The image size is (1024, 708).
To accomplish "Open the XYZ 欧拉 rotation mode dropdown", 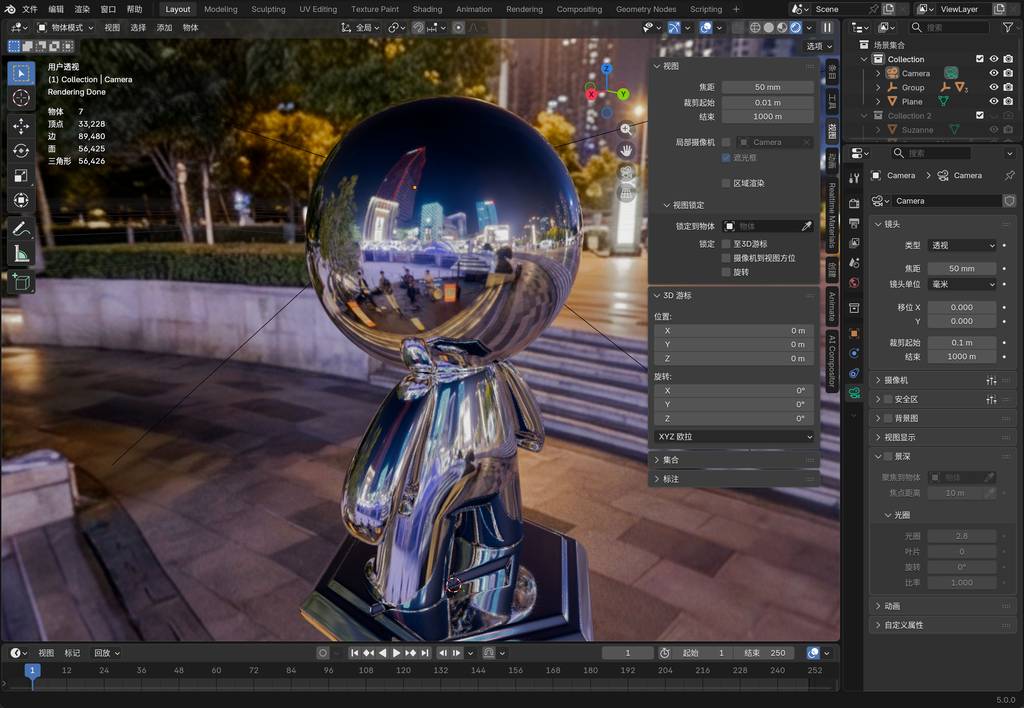I will [734, 437].
